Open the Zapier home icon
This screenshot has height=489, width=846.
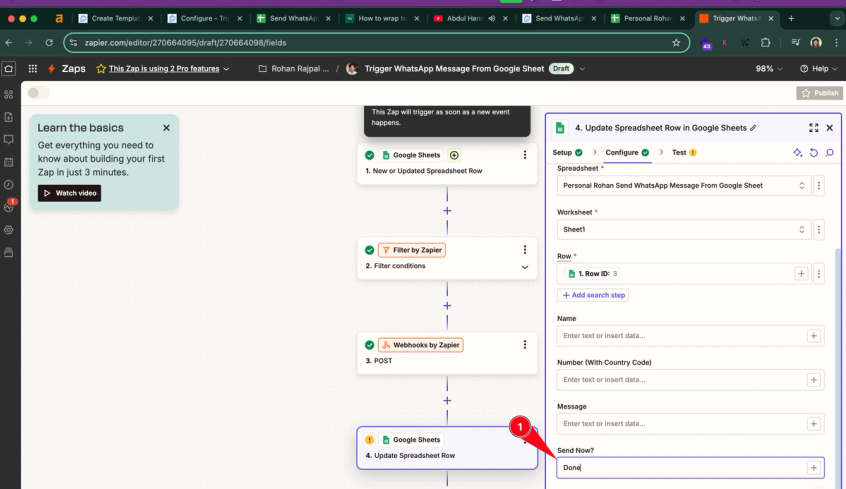click(x=9, y=69)
